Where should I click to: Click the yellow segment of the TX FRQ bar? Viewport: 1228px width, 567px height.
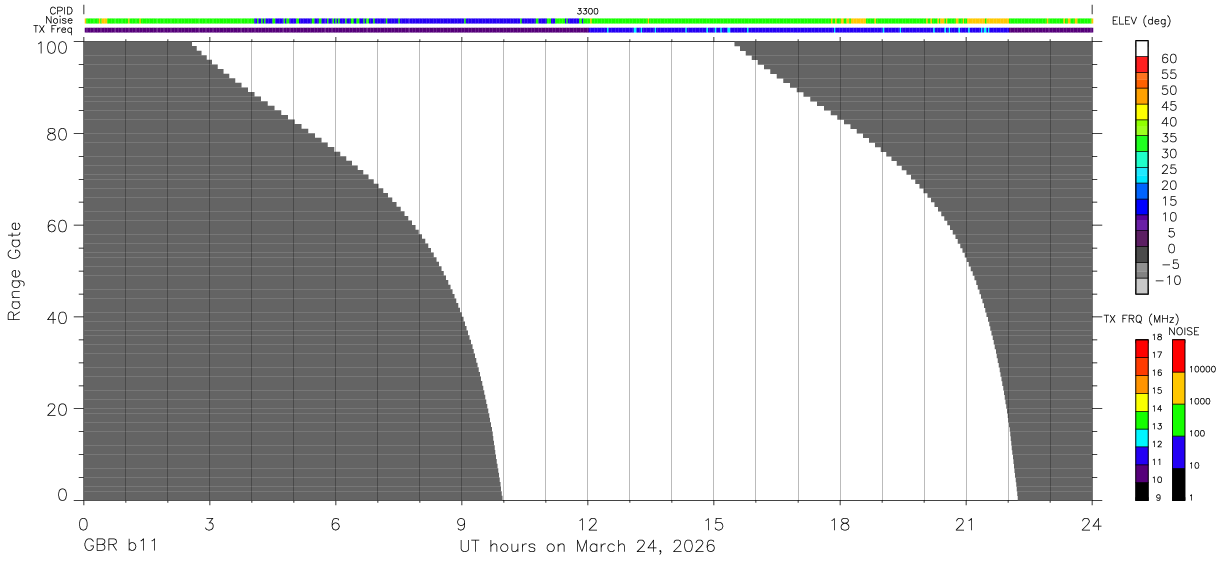click(x=1141, y=402)
